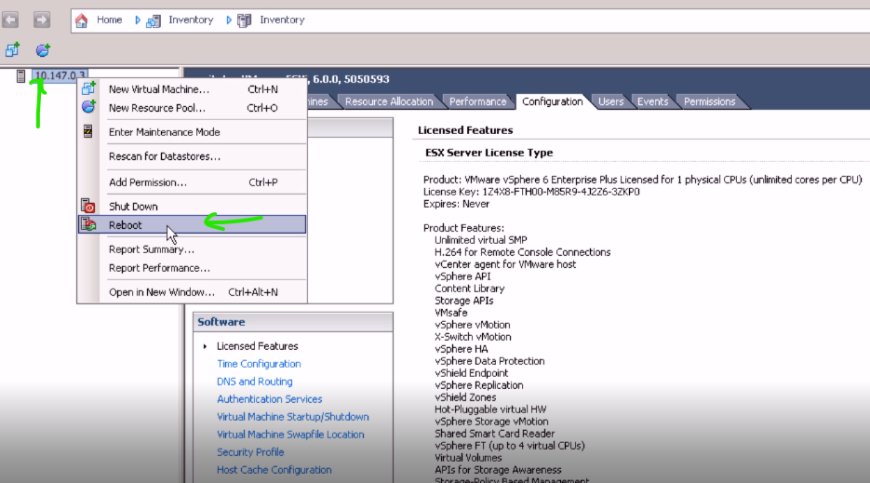
Task: Click the second Inventory breadcrumb icon
Action: click(244, 21)
